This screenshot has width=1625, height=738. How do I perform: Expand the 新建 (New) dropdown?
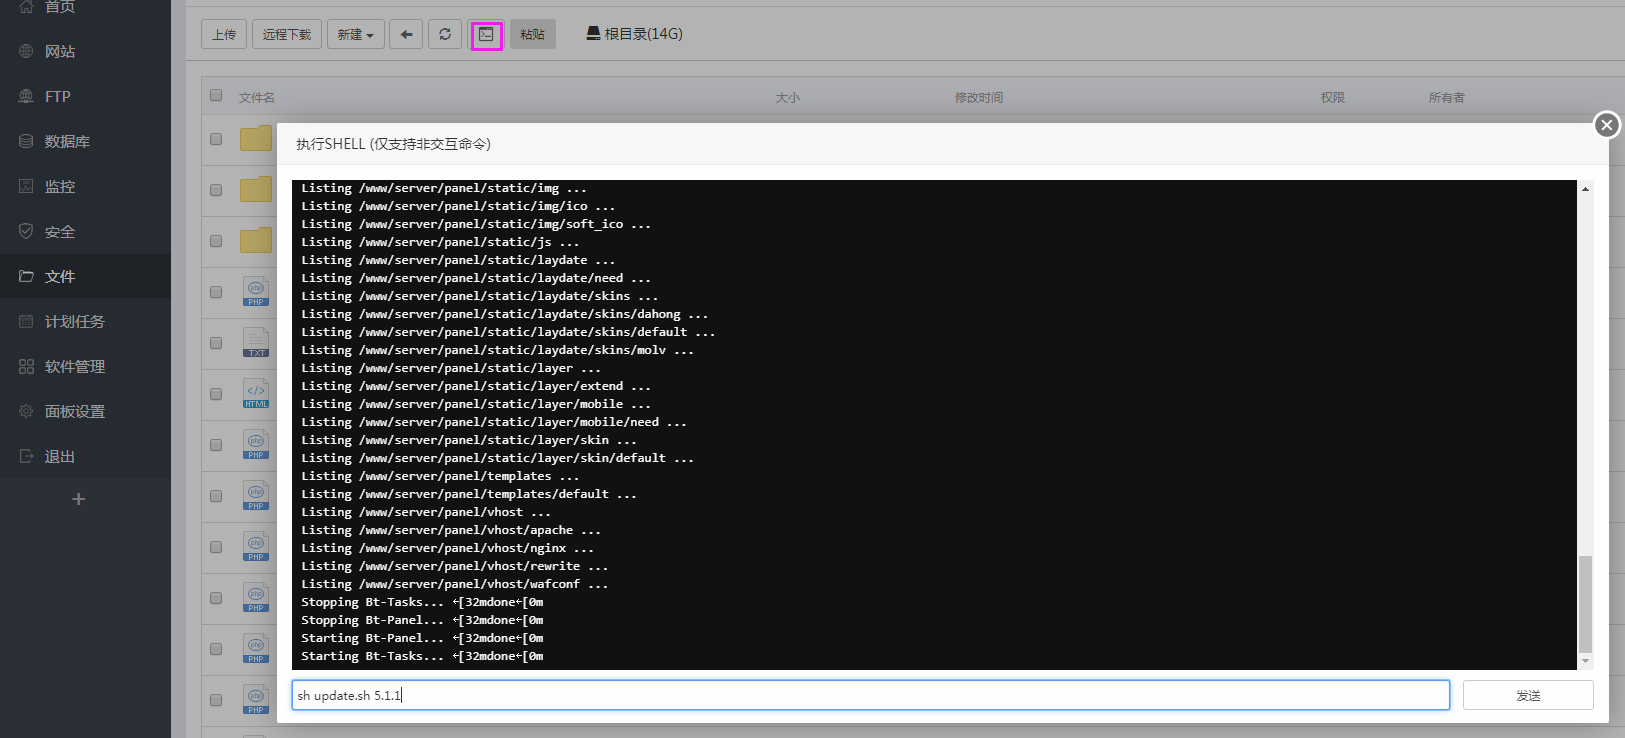pos(355,34)
